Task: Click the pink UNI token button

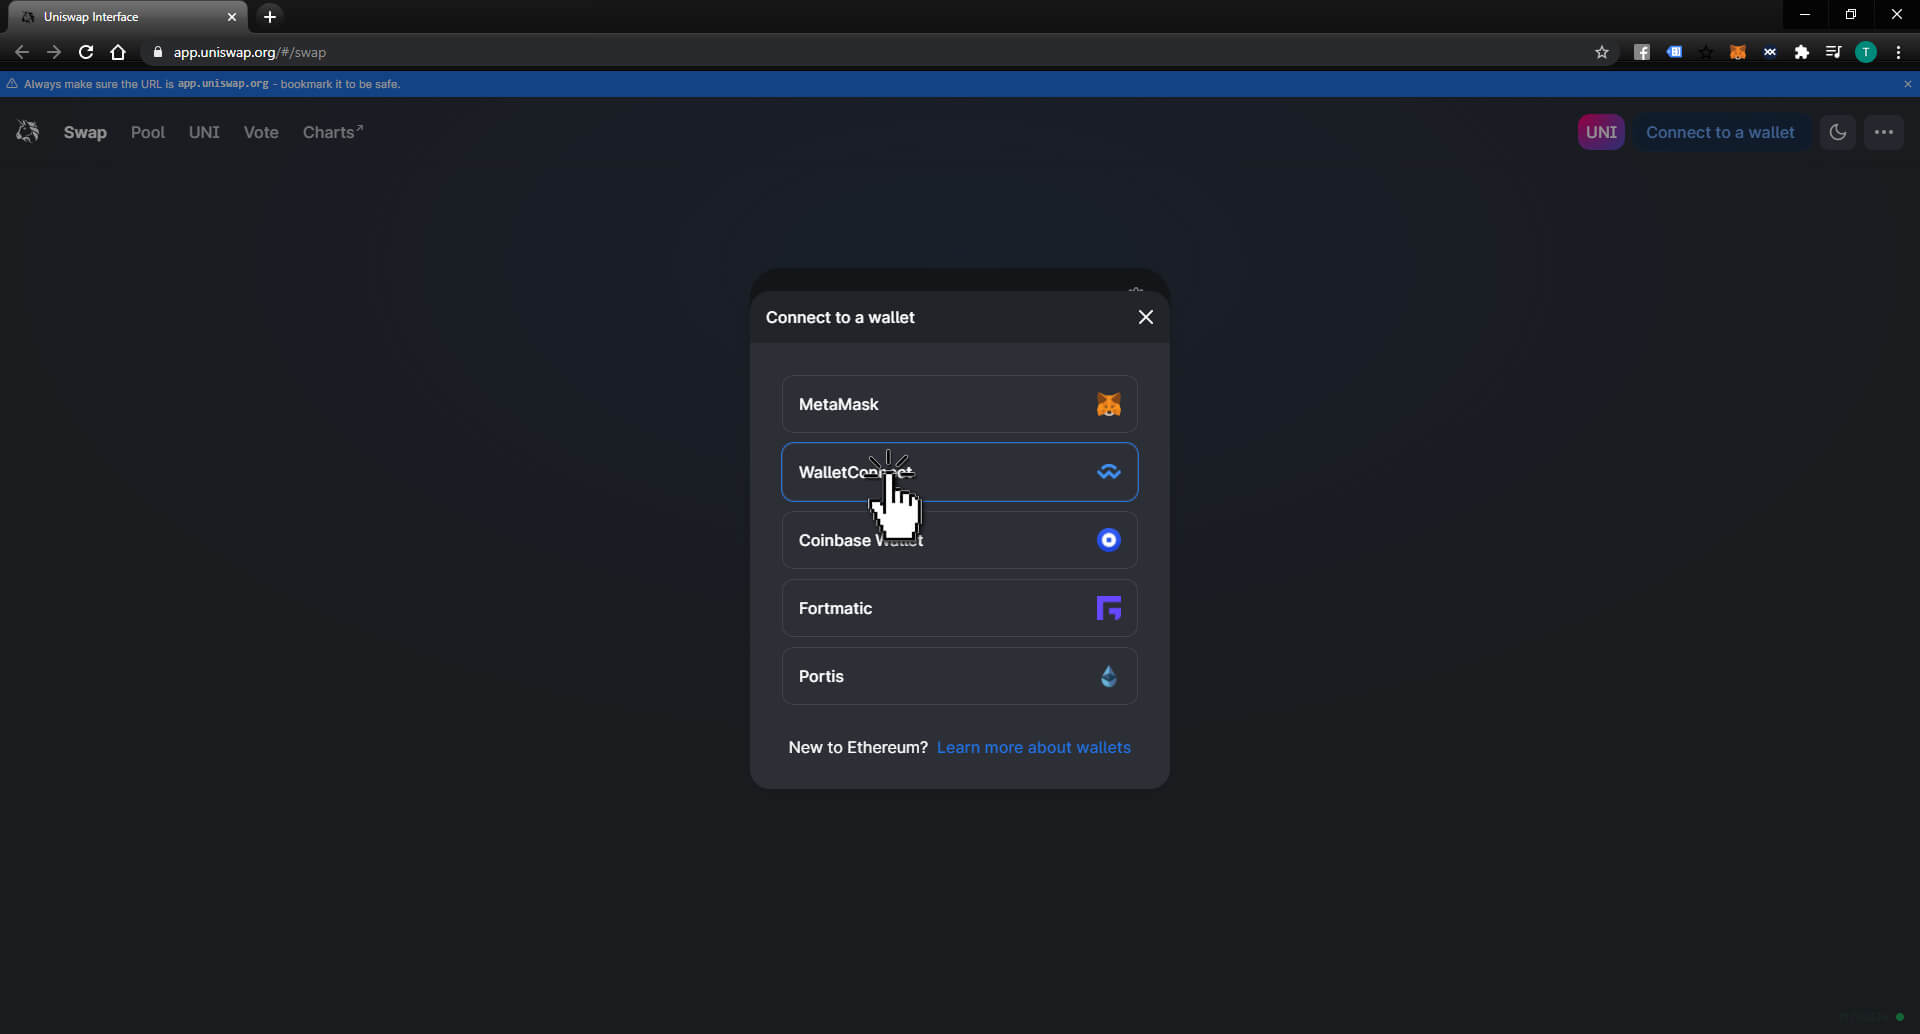Action: [x=1601, y=132]
